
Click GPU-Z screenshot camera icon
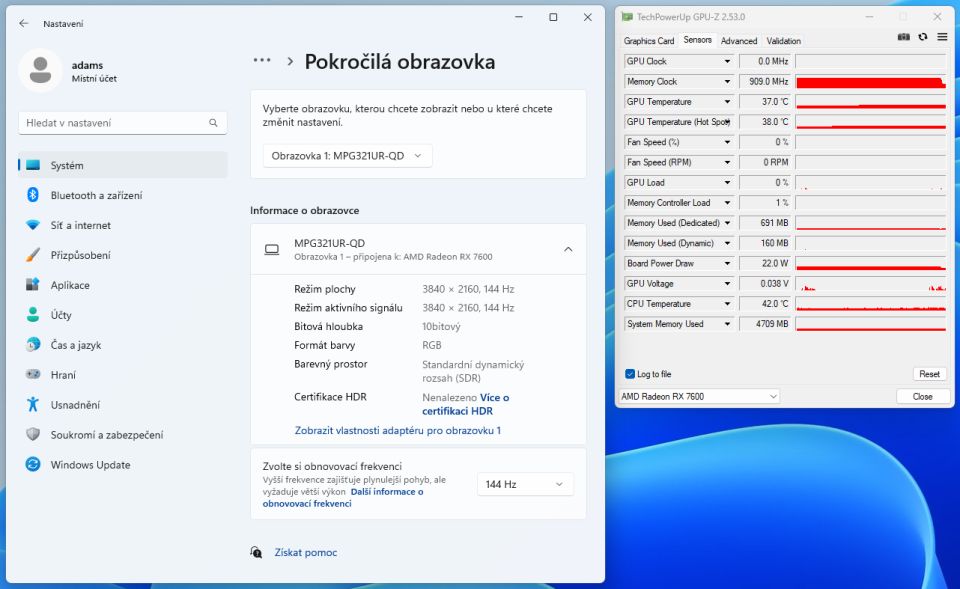point(904,37)
